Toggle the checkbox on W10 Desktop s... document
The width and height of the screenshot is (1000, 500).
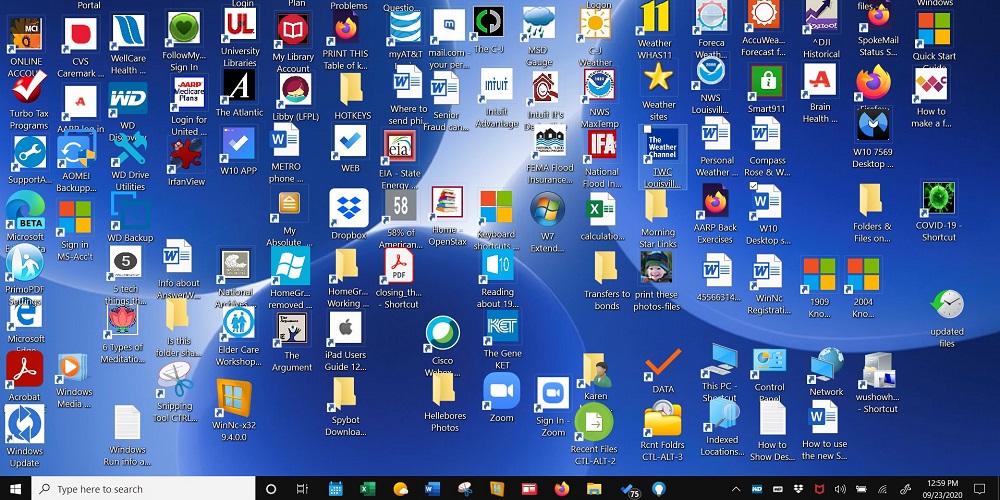(754, 186)
